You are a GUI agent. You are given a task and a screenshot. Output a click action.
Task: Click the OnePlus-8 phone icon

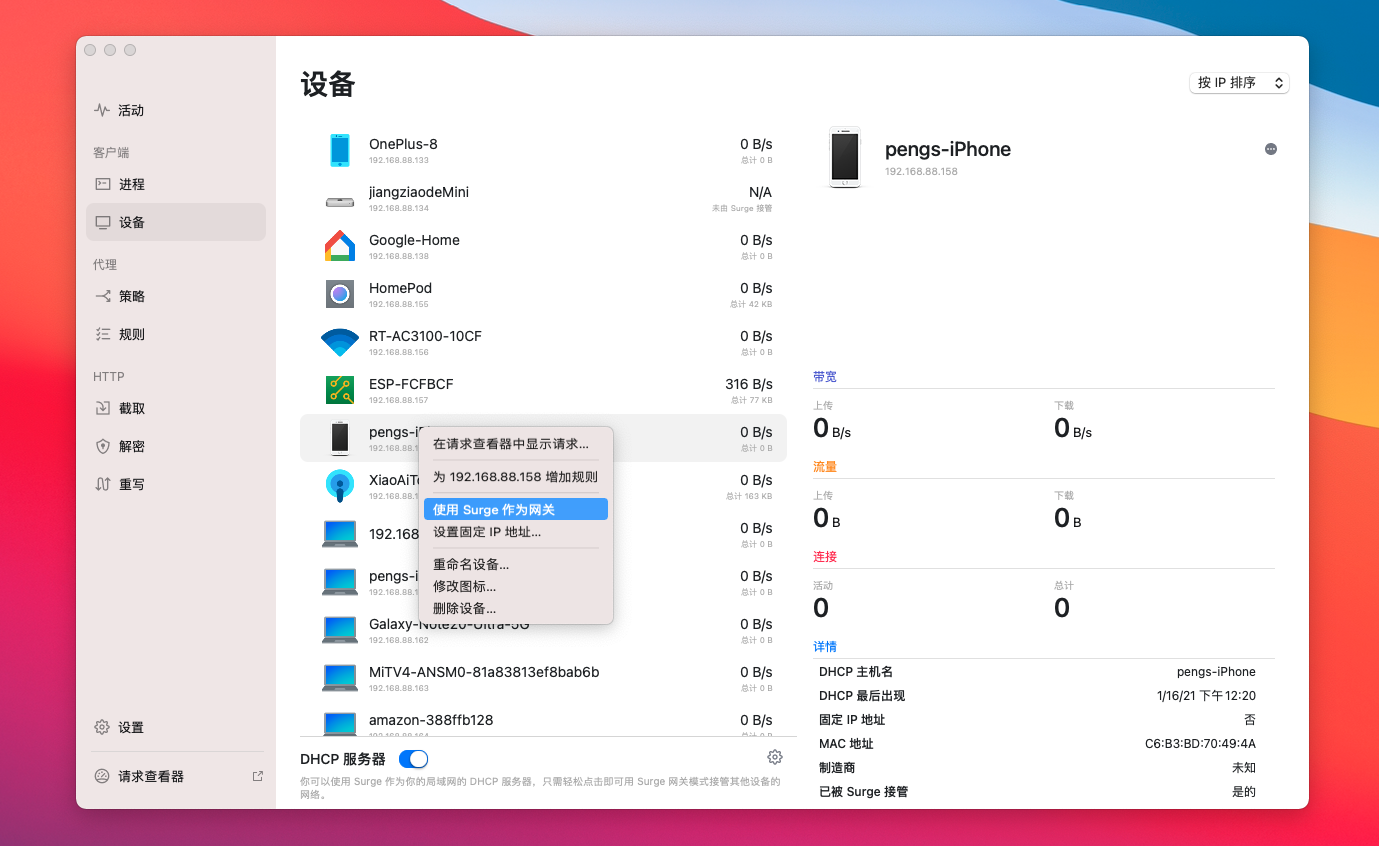[x=340, y=150]
